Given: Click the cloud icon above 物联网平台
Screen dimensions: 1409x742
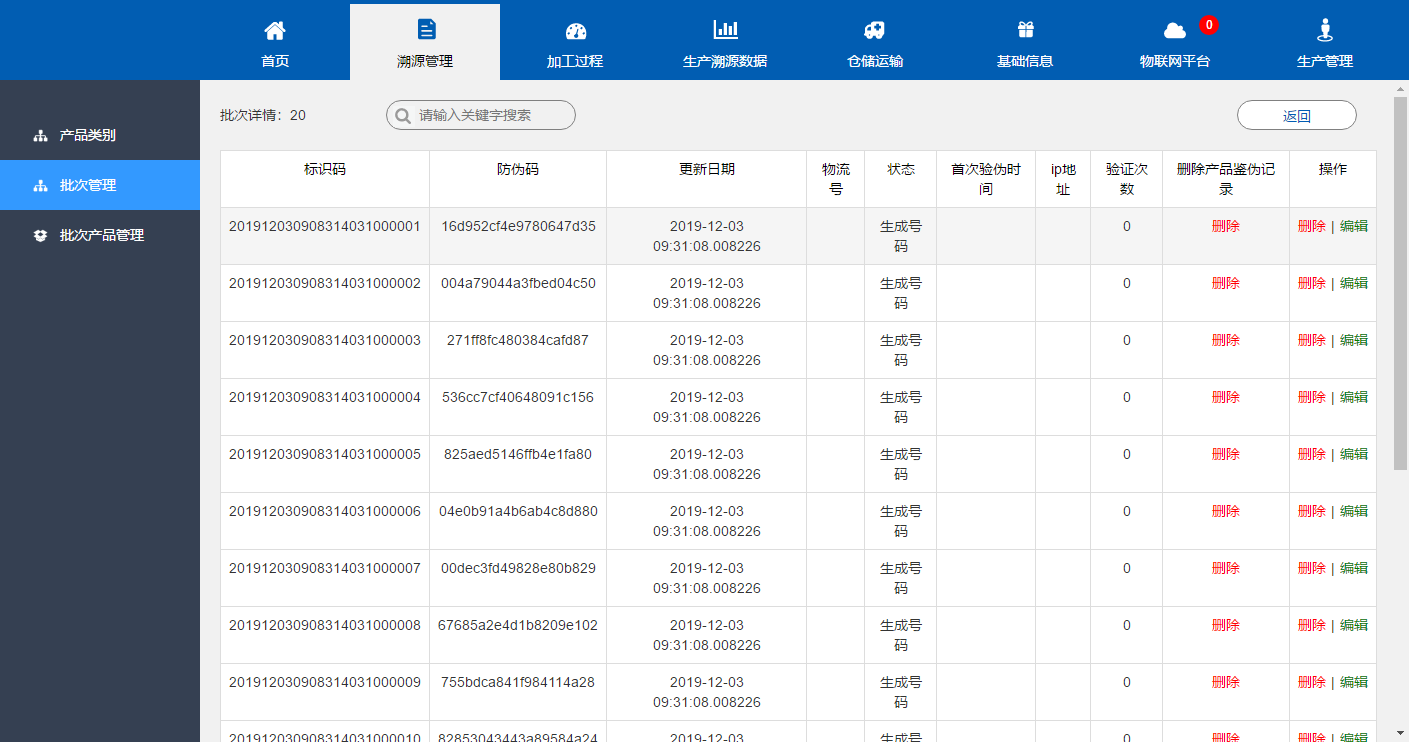Looking at the screenshot, I should point(1174,31).
